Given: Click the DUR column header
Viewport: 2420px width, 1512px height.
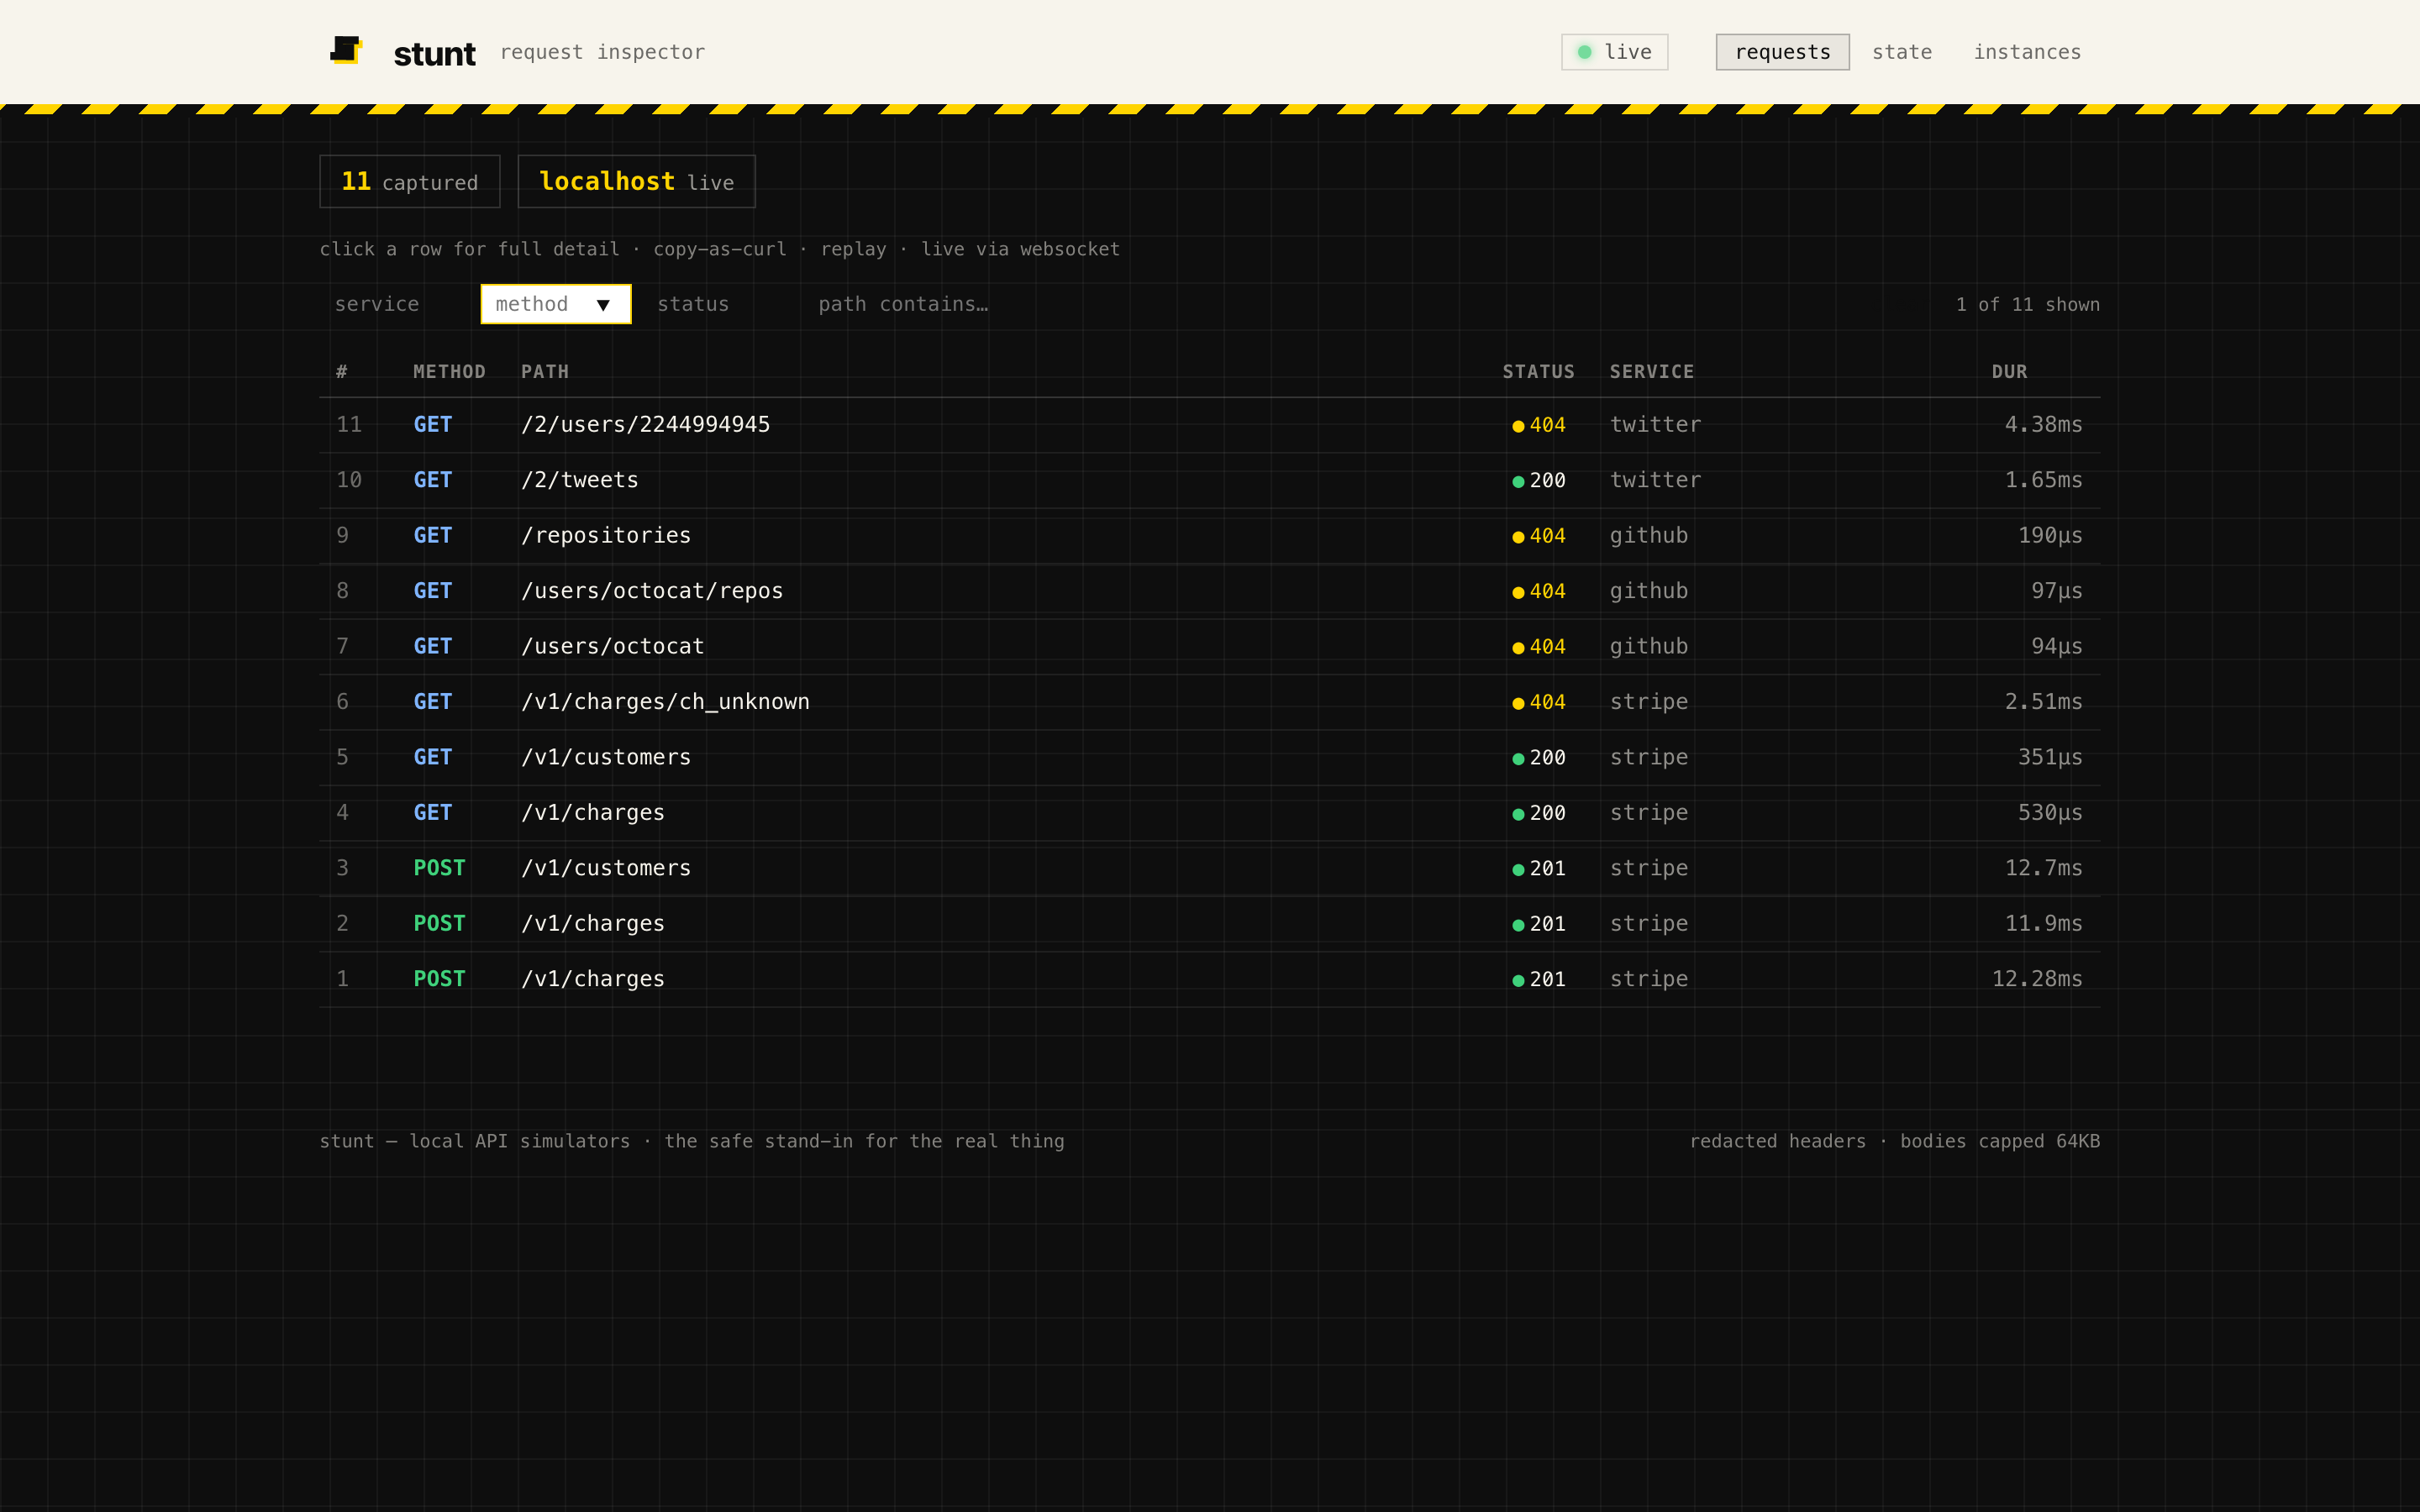Looking at the screenshot, I should coord(2009,372).
